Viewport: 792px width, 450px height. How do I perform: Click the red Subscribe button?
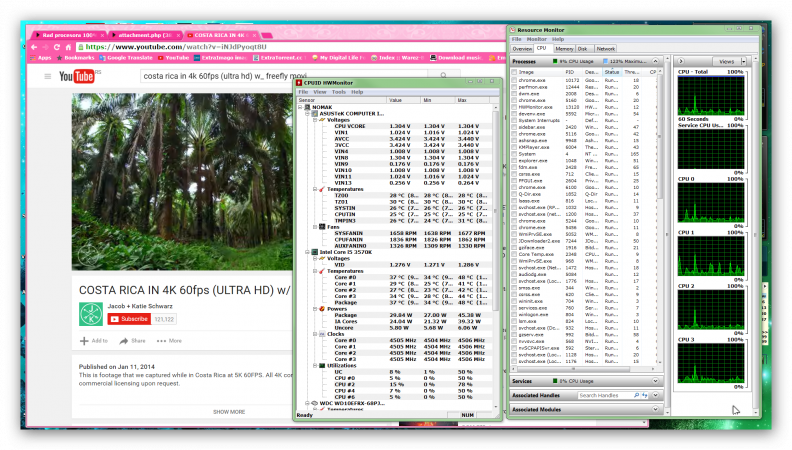point(129,319)
